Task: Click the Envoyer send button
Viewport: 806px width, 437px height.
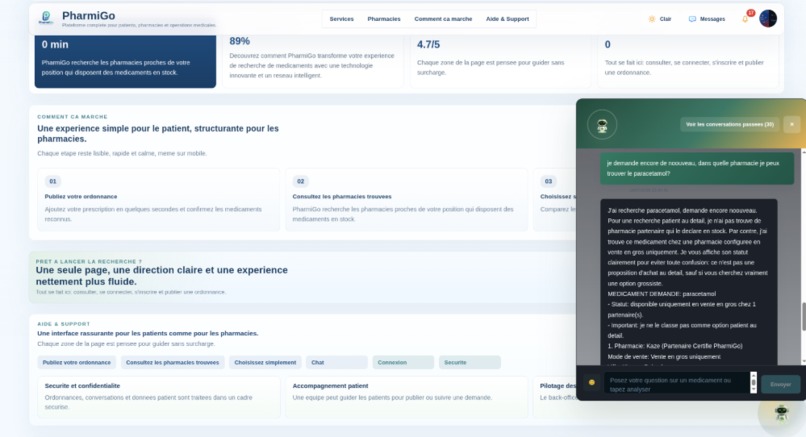Action: coord(780,384)
